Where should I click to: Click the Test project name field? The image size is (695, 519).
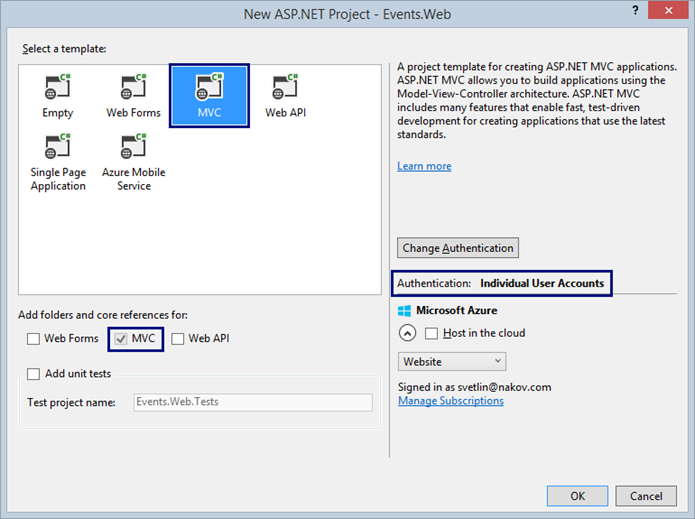(252, 402)
